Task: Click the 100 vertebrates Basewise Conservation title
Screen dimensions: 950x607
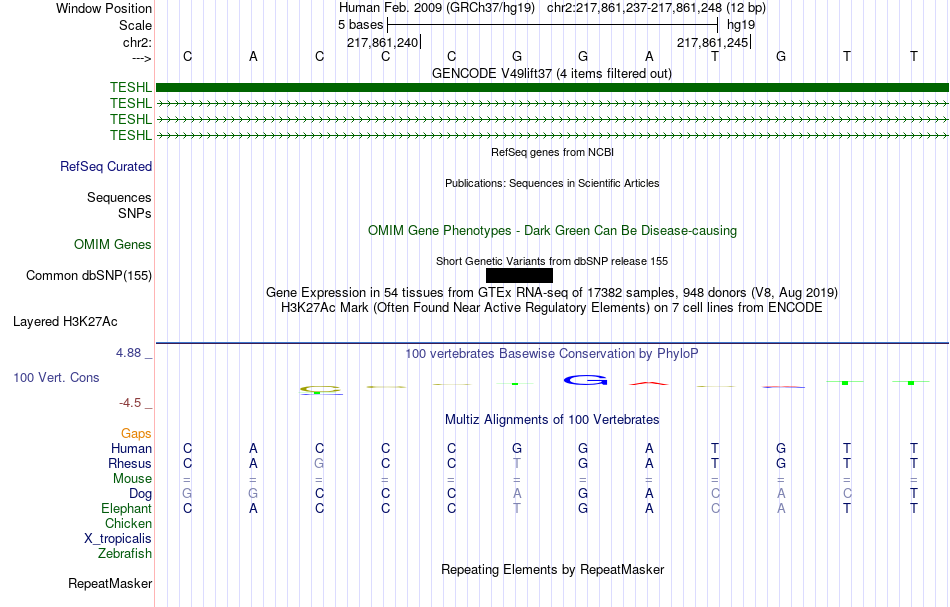Action: (552, 354)
